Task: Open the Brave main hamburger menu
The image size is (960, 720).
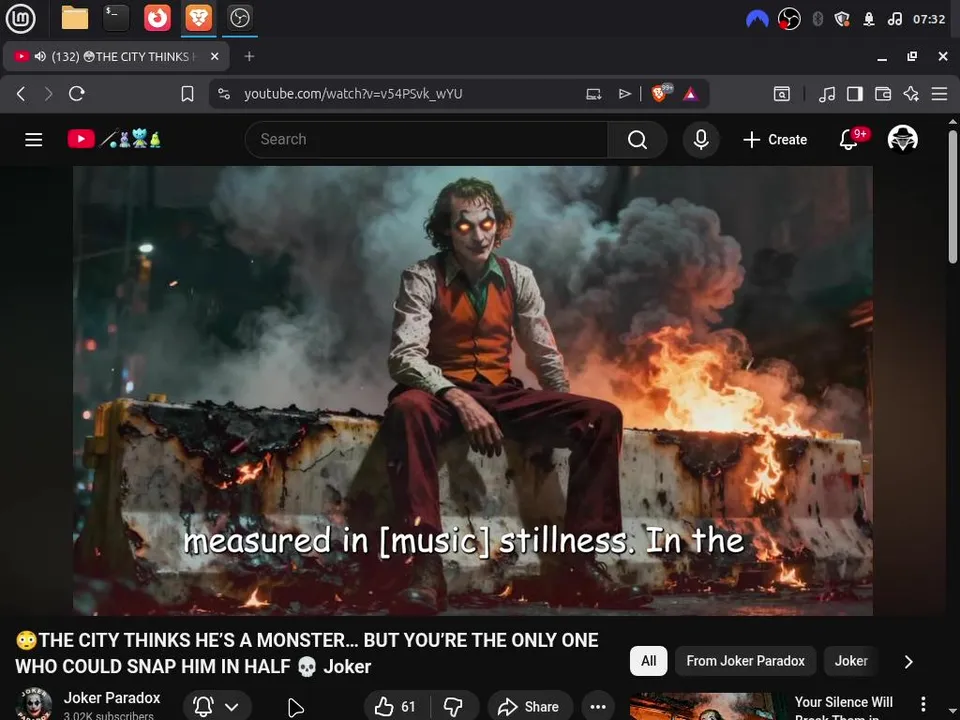Action: pyautogui.click(x=939, y=94)
